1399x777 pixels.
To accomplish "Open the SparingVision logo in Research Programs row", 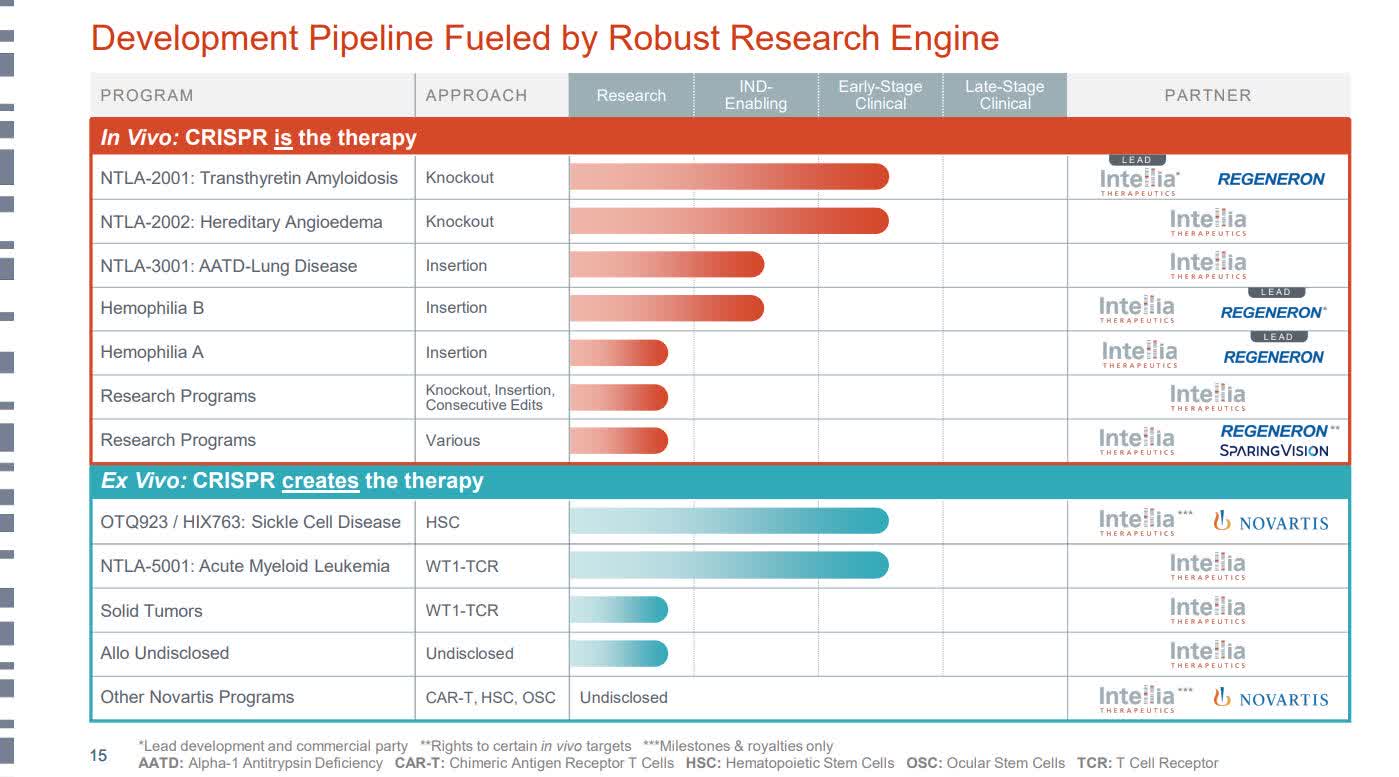I will pos(1276,450).
